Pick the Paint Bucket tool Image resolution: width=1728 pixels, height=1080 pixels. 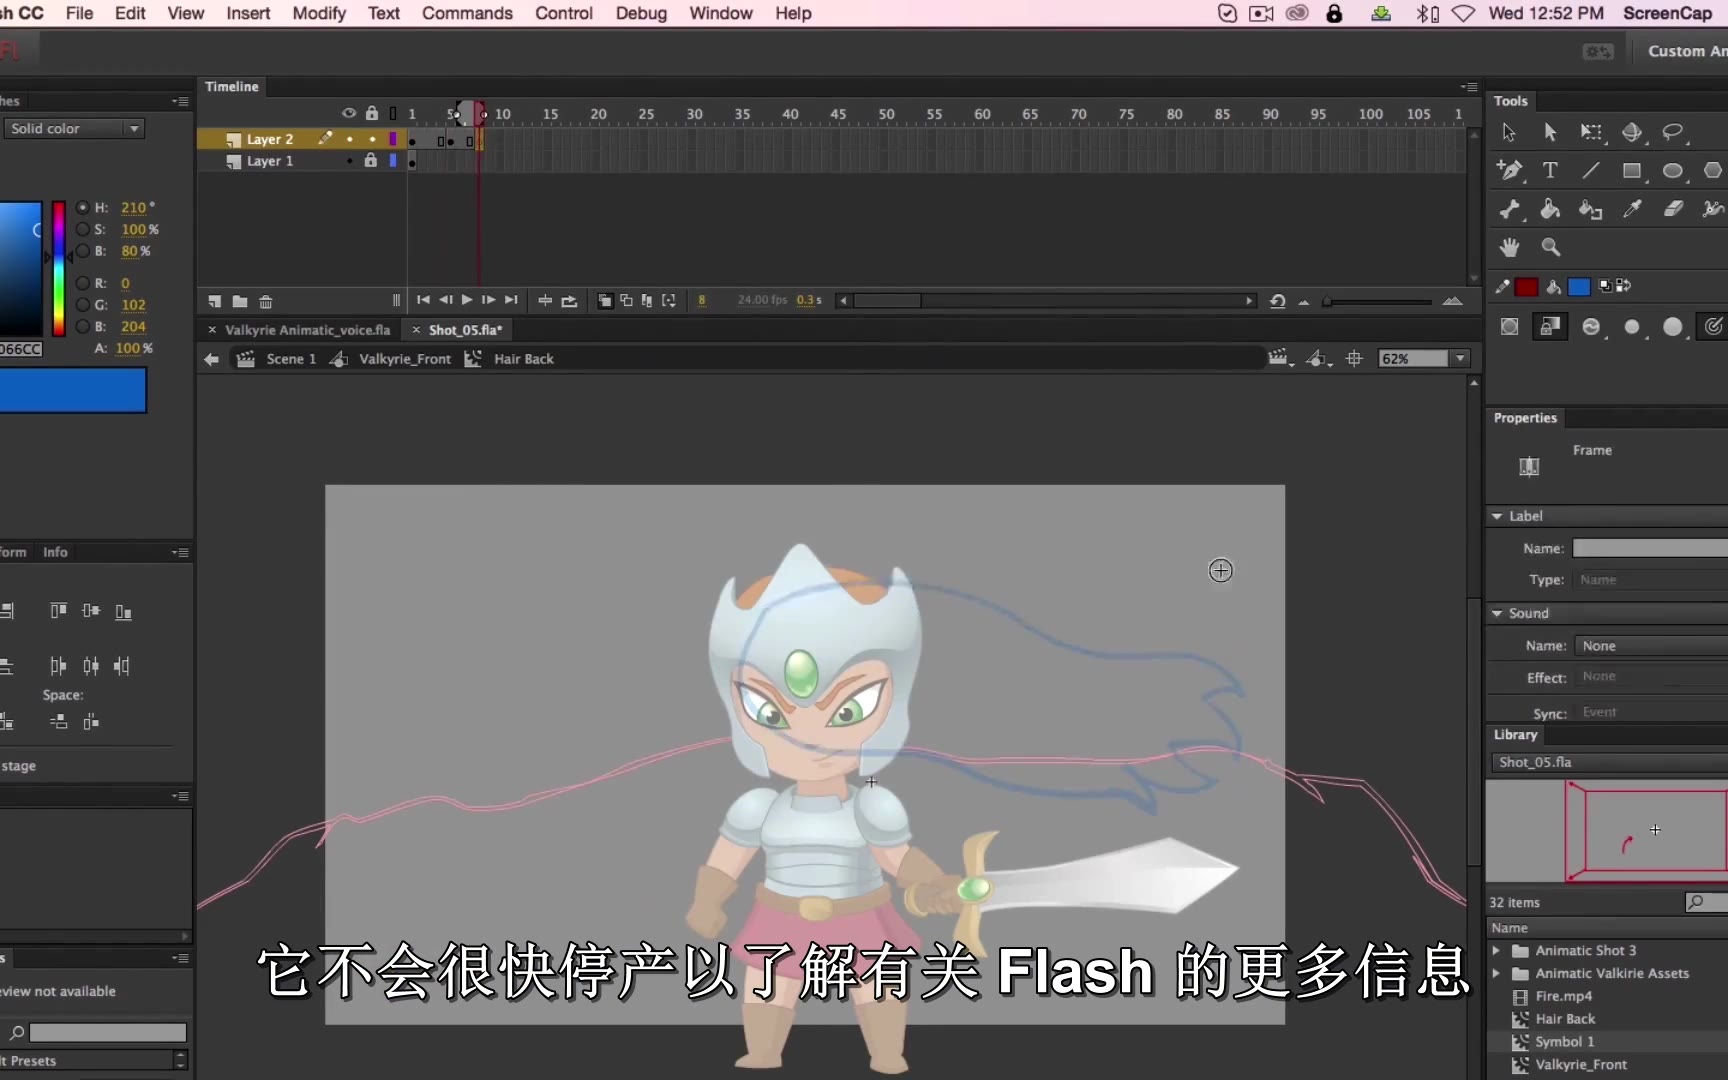[1550, 209]
